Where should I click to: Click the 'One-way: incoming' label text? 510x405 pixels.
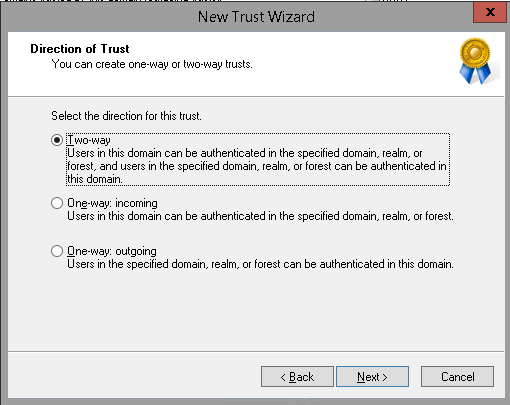pyautogui.click(x=112, y=203)
